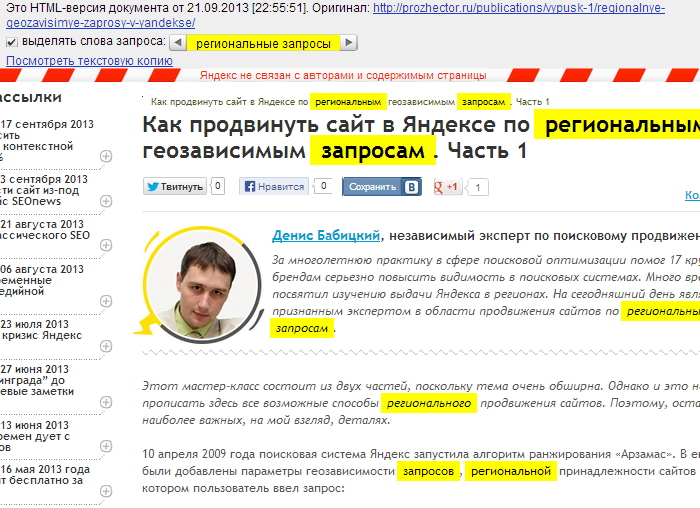Click highlighted word 'регионального' in intro paragraph
Image resolution: width=700 pixels, height=508 pixels.
tap(429, 403)
